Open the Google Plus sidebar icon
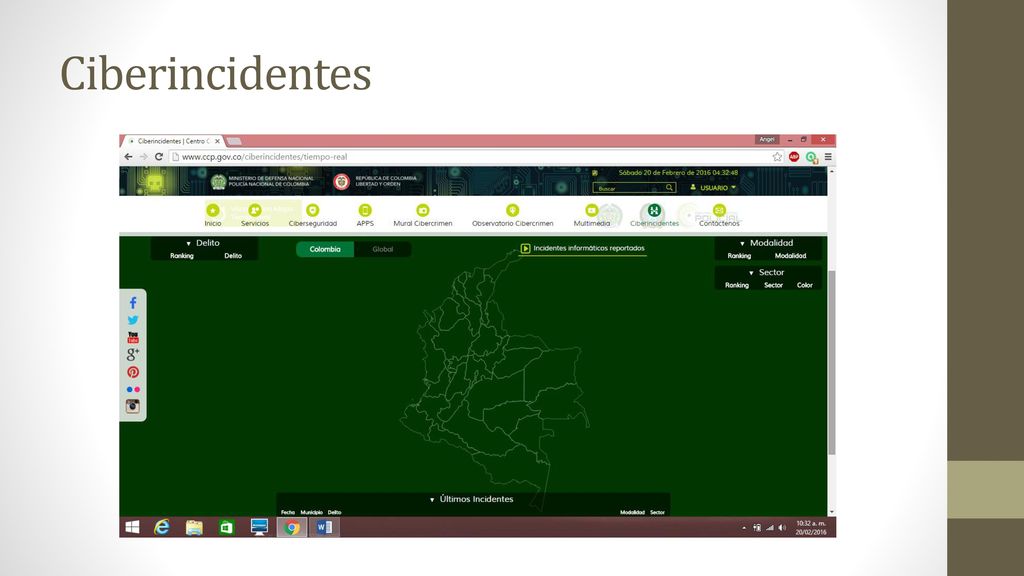The width and height of the screenshot is (1024, 576). [133, 355]
